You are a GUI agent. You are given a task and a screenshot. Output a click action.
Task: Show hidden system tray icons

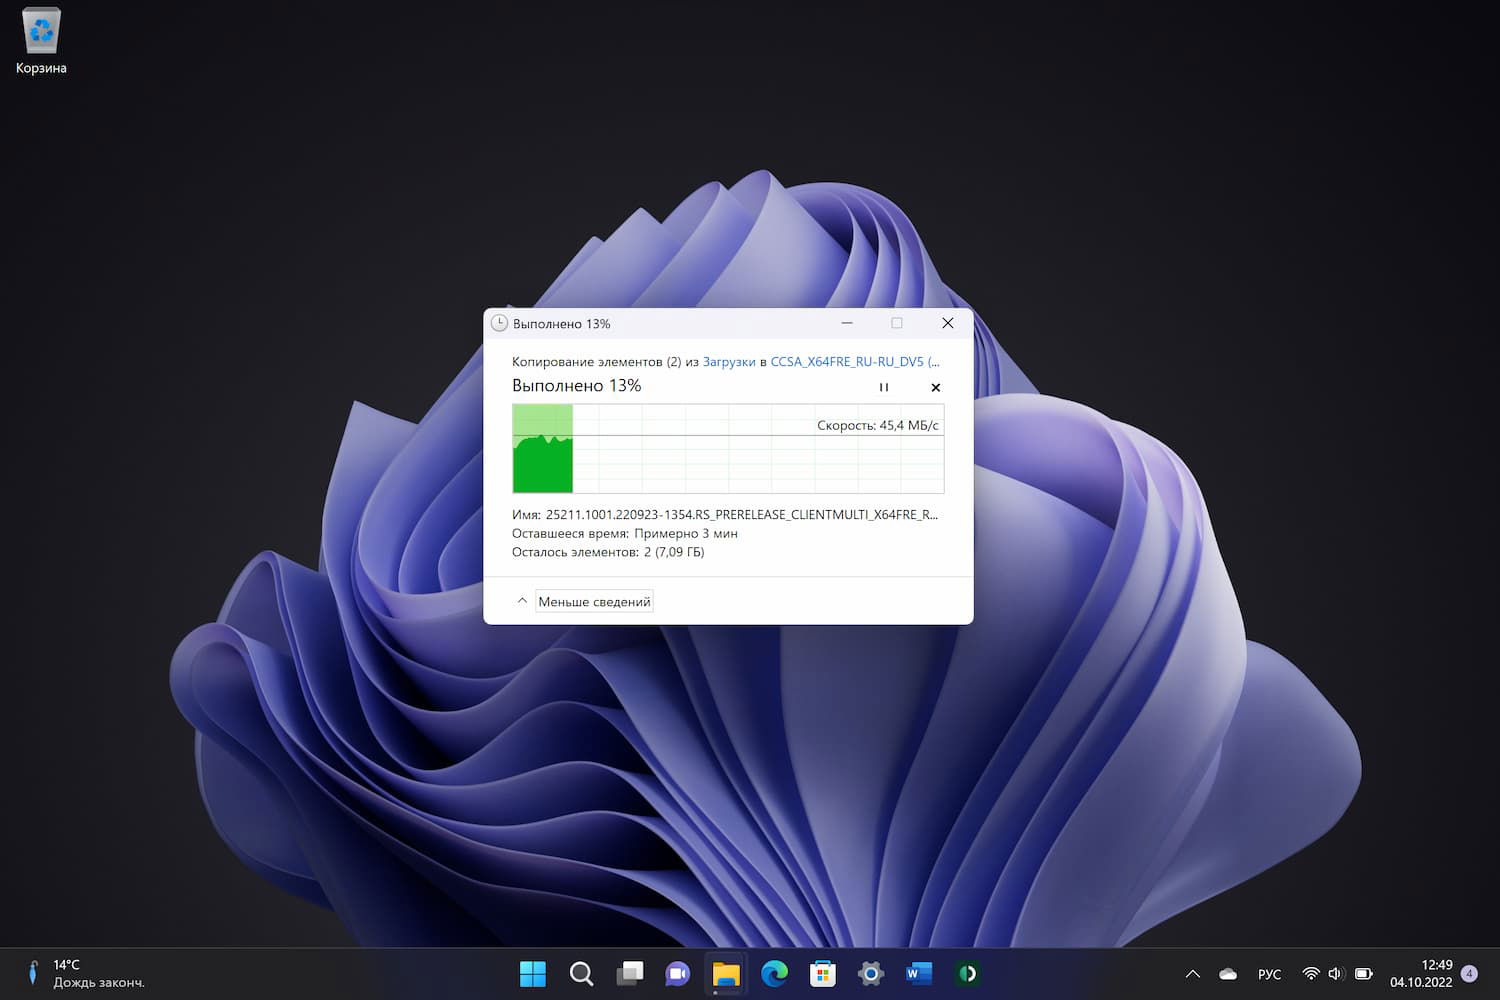(1192, 974)
